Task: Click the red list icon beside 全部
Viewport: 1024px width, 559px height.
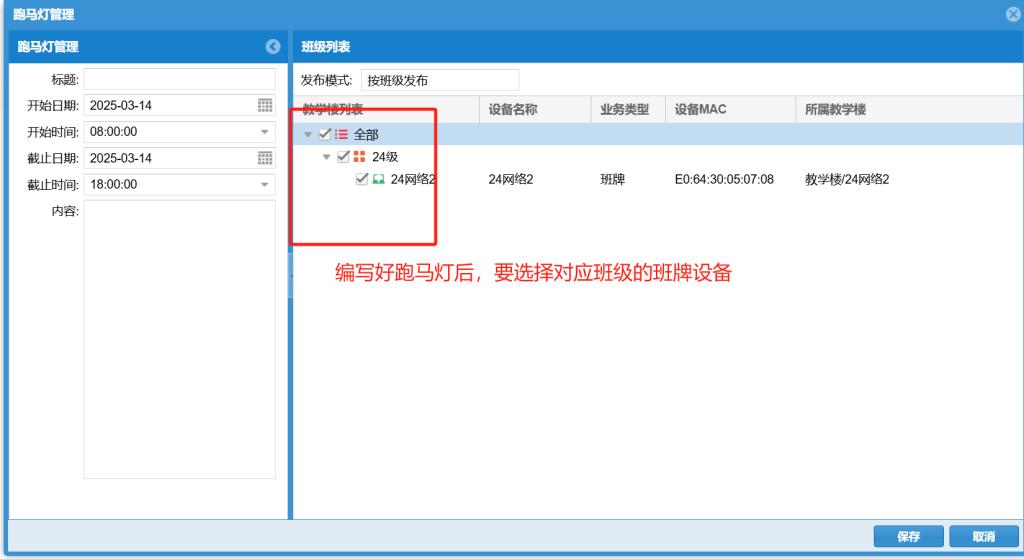Action: click(342, 134)
